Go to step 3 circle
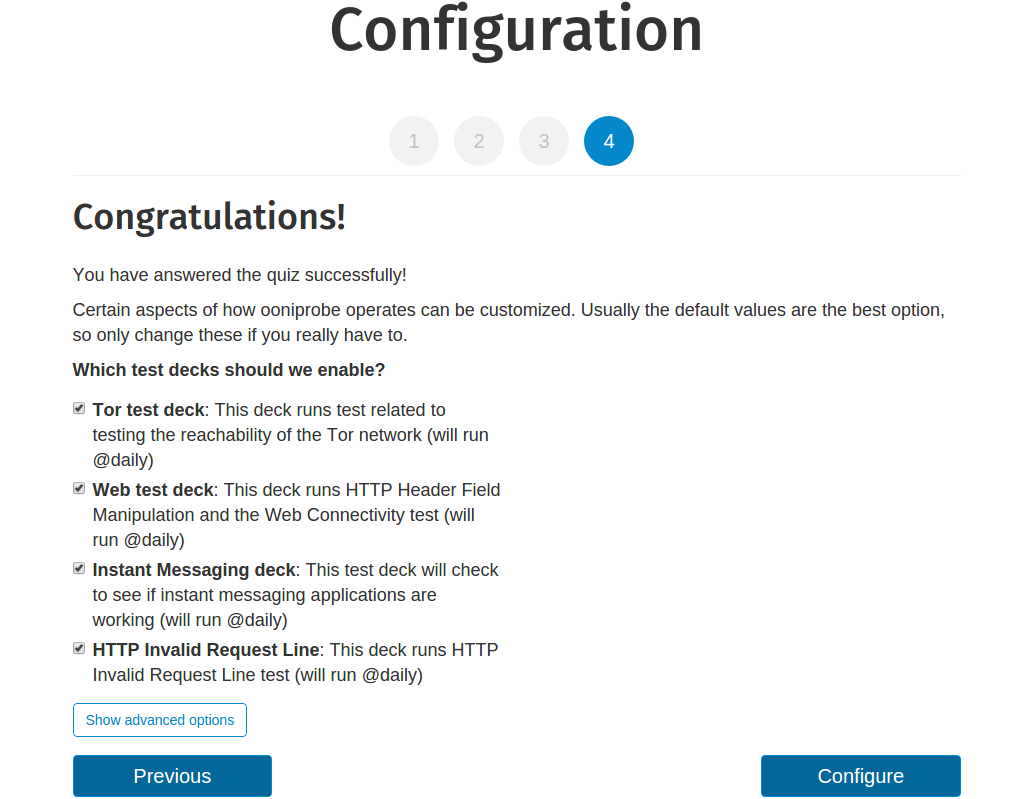Image resolution: width=1020 pixels, height=799 pixels. pyautogui.click(x=544, y=141)
